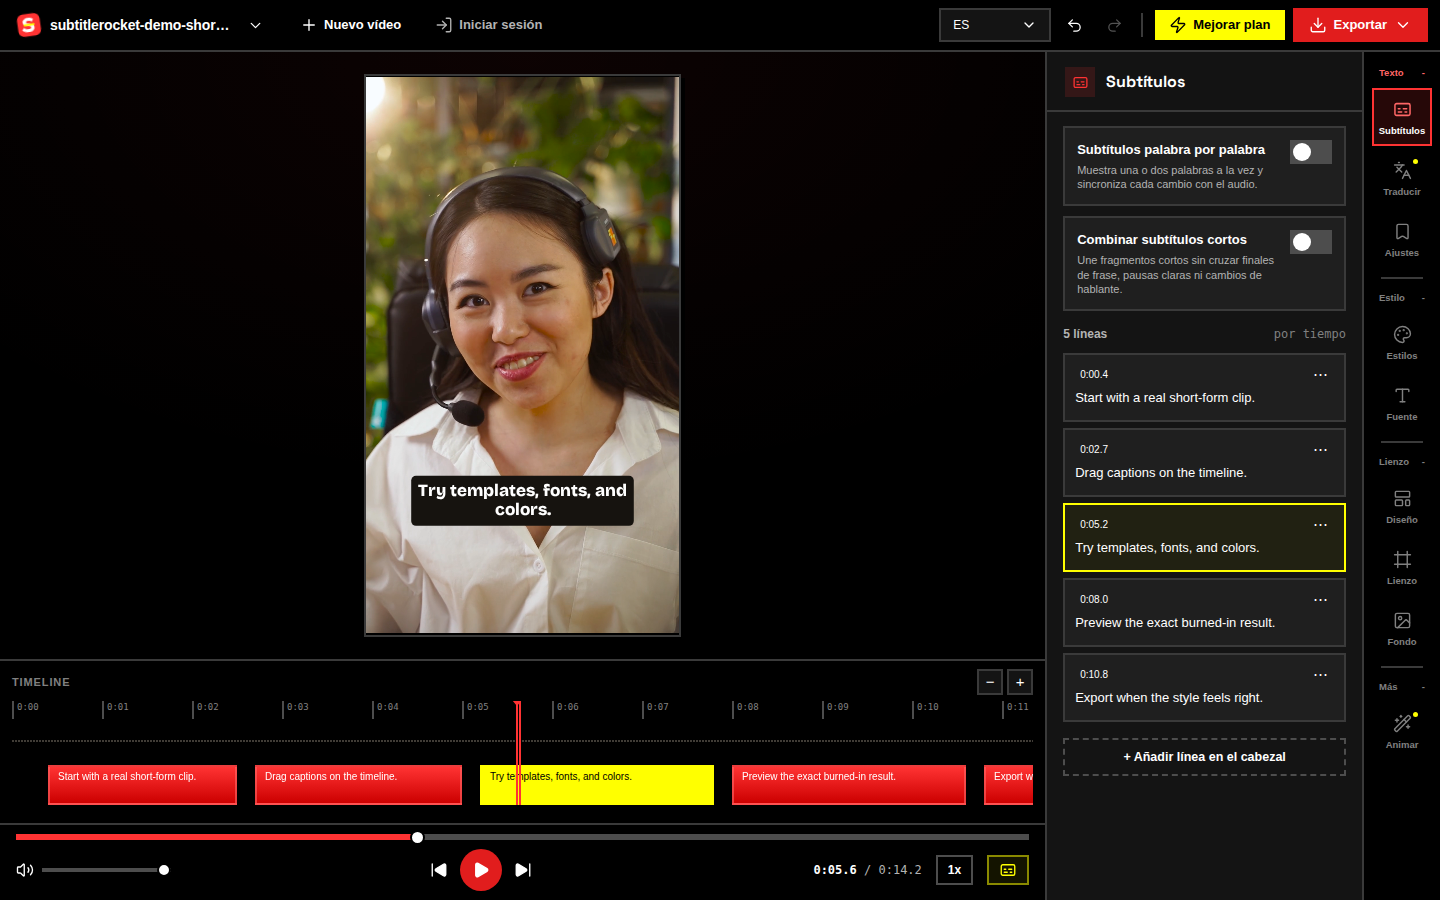The height and width of the screenshot is (900, 1440).
Task: Toggle captions display button near speed control
Action: point(1008,870)
